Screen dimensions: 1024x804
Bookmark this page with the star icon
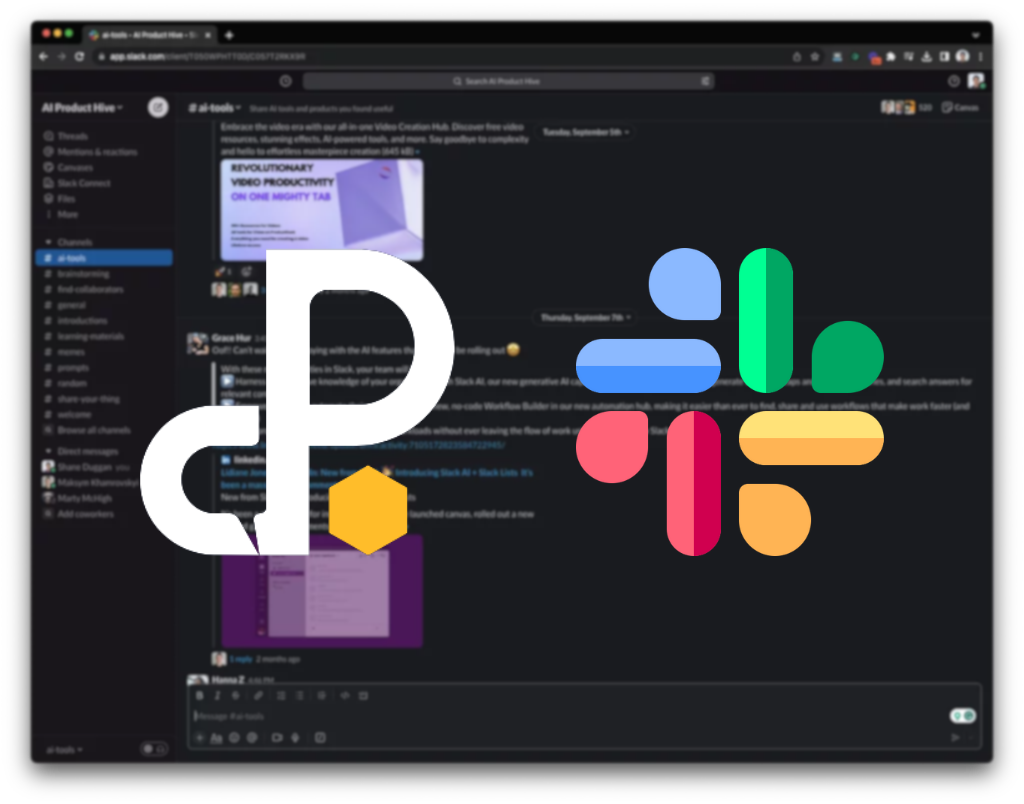click(x=815, y=57)
